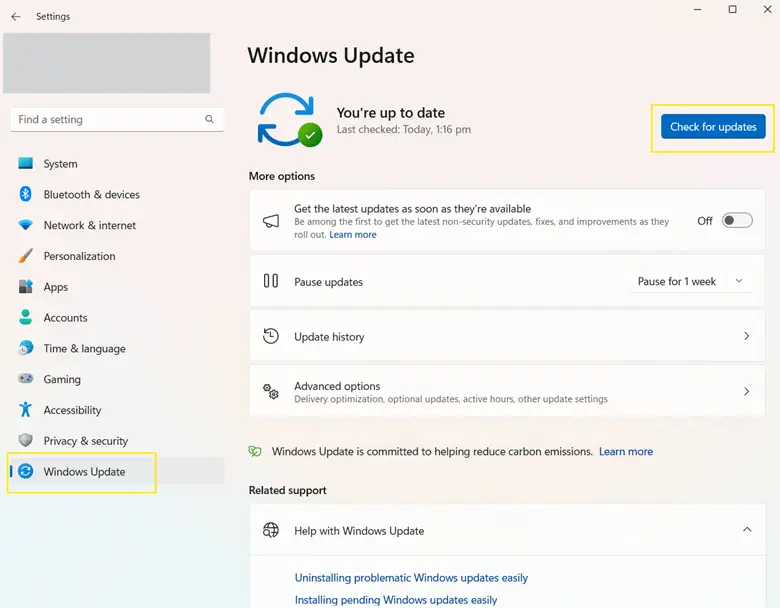Click the Accounts person icon
Screen dimensions: 780x608
(25, 317)
